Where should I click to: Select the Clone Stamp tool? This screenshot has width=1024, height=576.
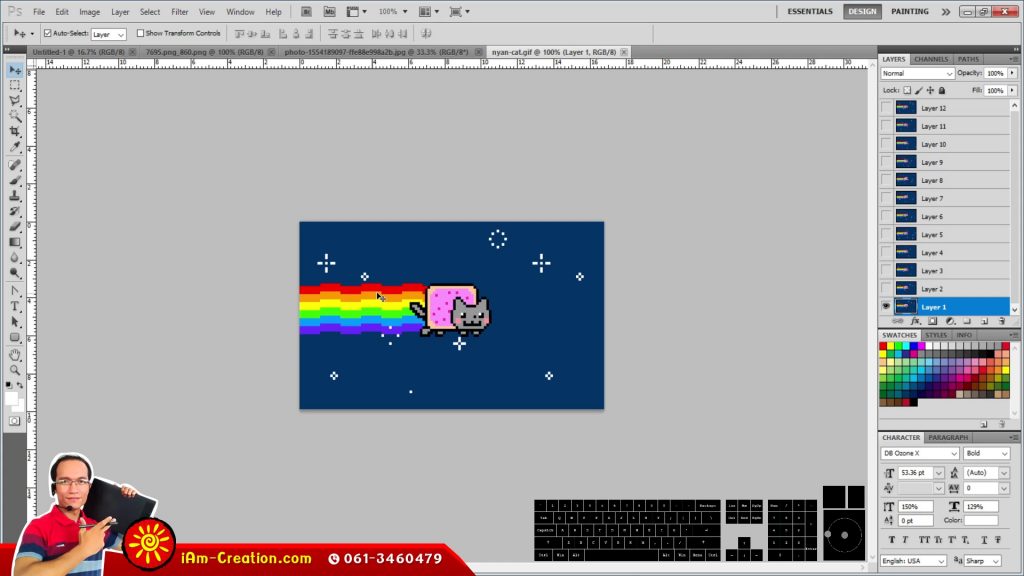(15, 196)
